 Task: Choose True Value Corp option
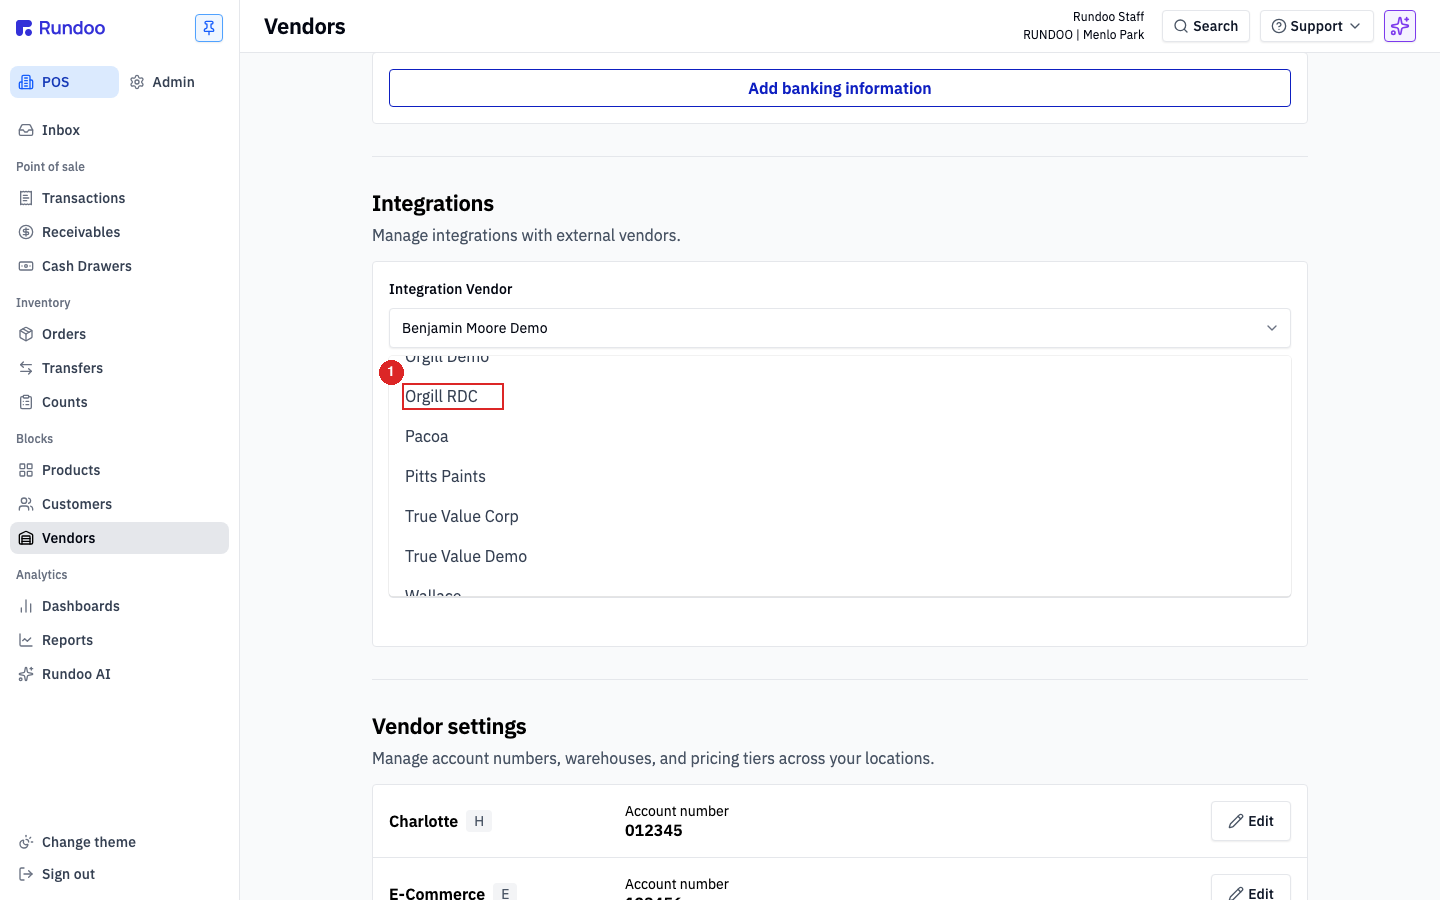(840, 516)
